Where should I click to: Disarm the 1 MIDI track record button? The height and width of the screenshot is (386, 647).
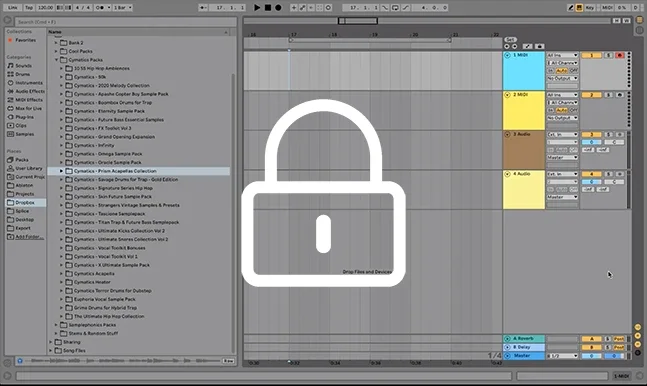pos(620,55)
